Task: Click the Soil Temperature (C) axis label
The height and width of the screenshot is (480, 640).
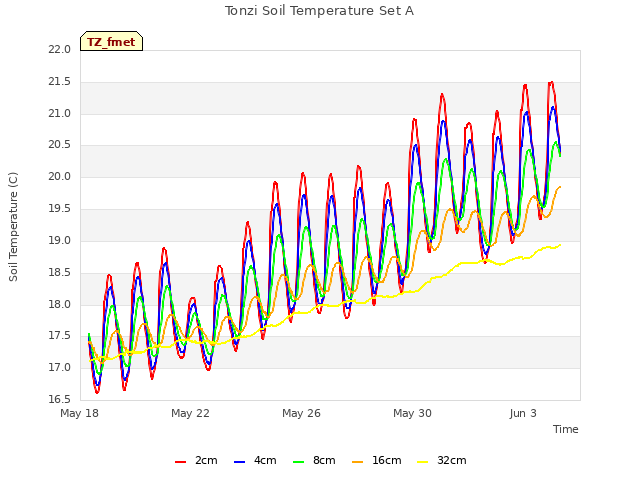Action: pos(13,227)
